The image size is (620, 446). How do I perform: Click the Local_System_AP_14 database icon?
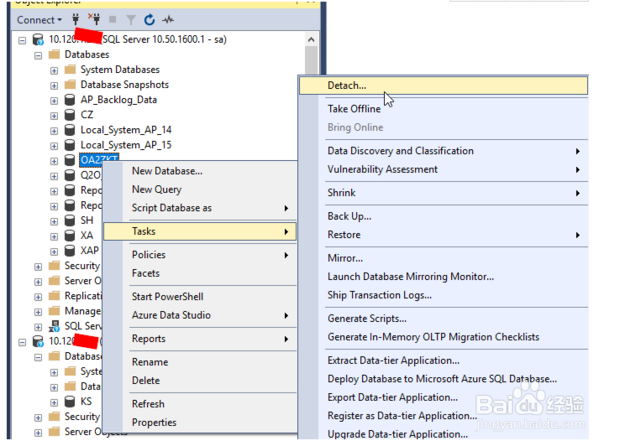(x=70, y=130)
